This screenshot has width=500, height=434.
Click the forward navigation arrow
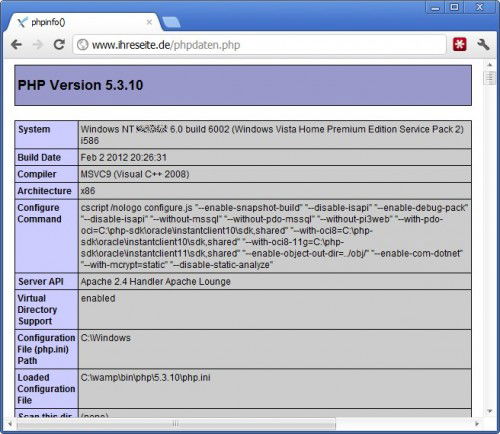coord(38,44)
